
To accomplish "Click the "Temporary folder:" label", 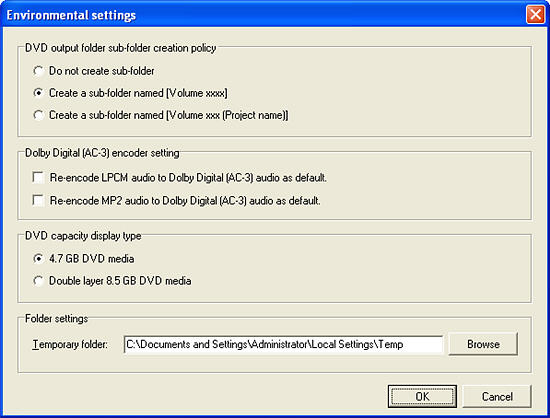I will tap(70, 344).
